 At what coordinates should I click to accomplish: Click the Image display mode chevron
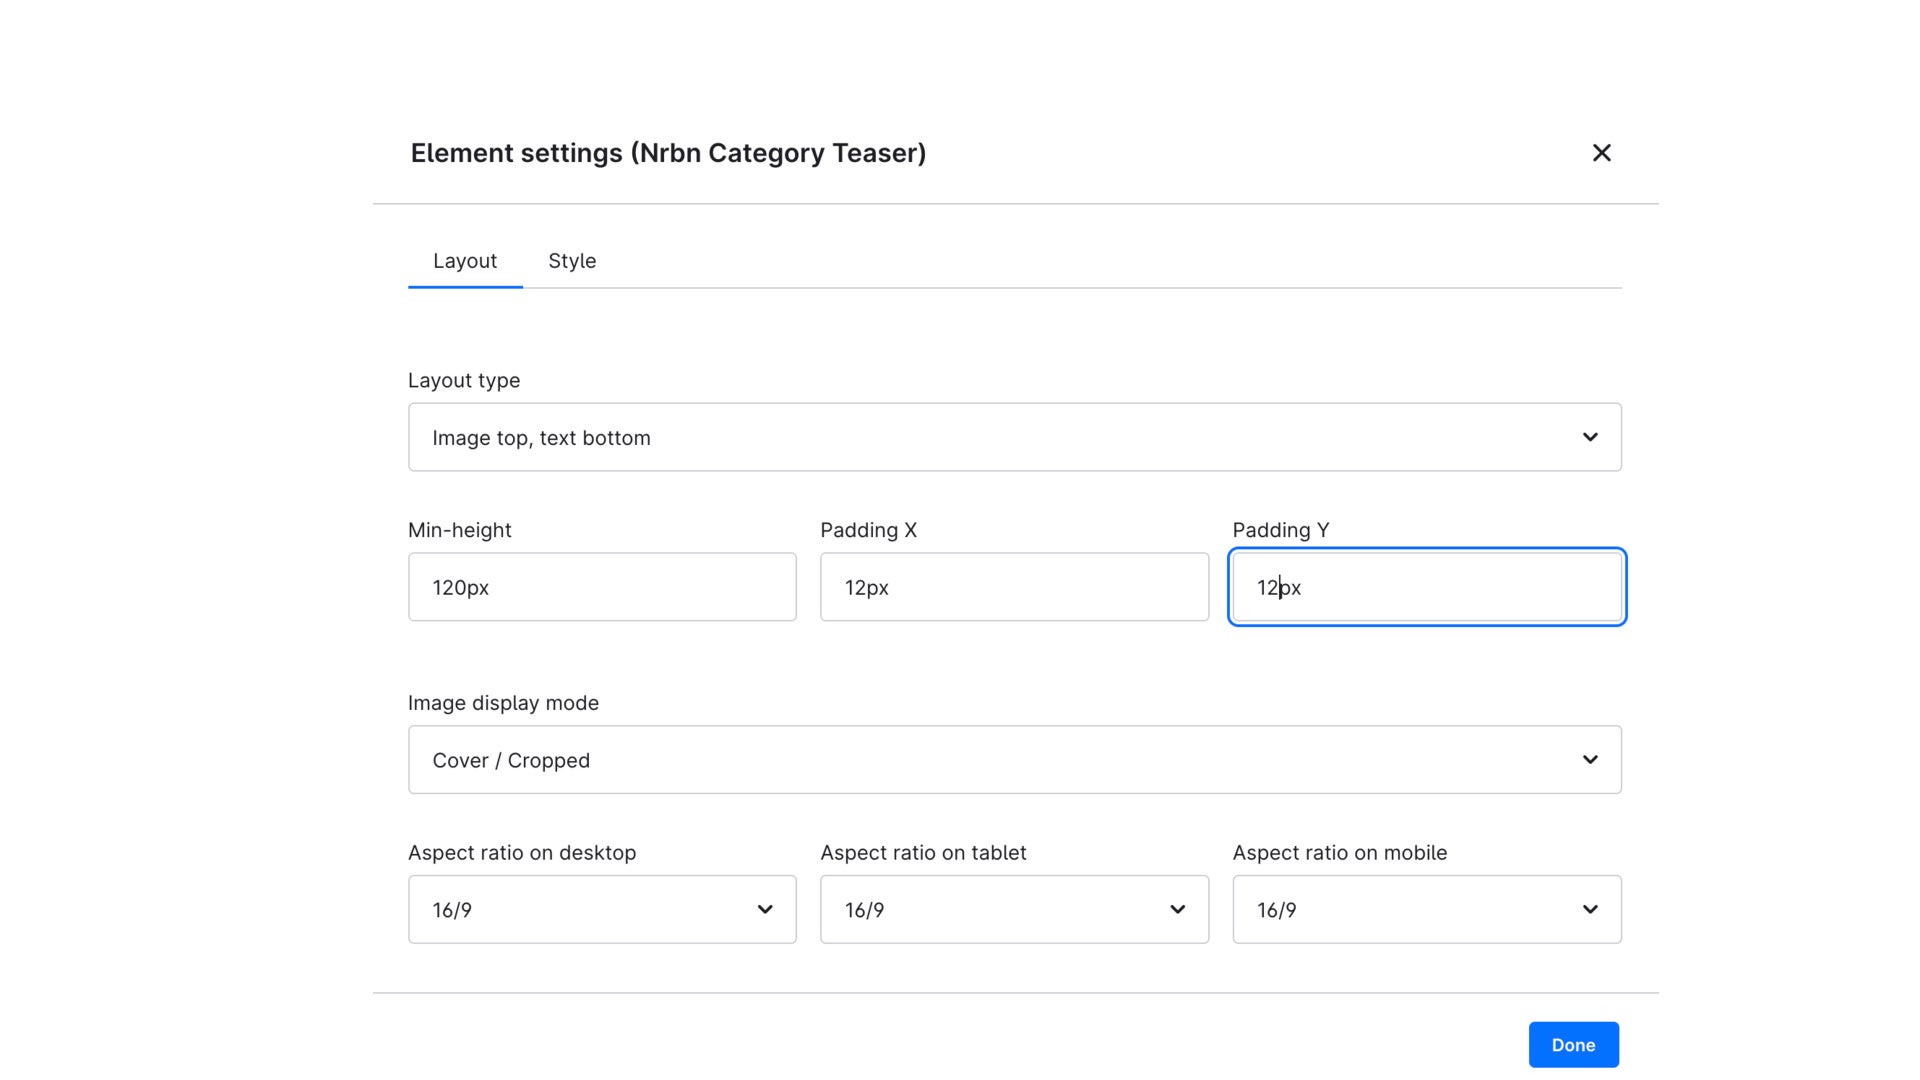[1590, 760]
